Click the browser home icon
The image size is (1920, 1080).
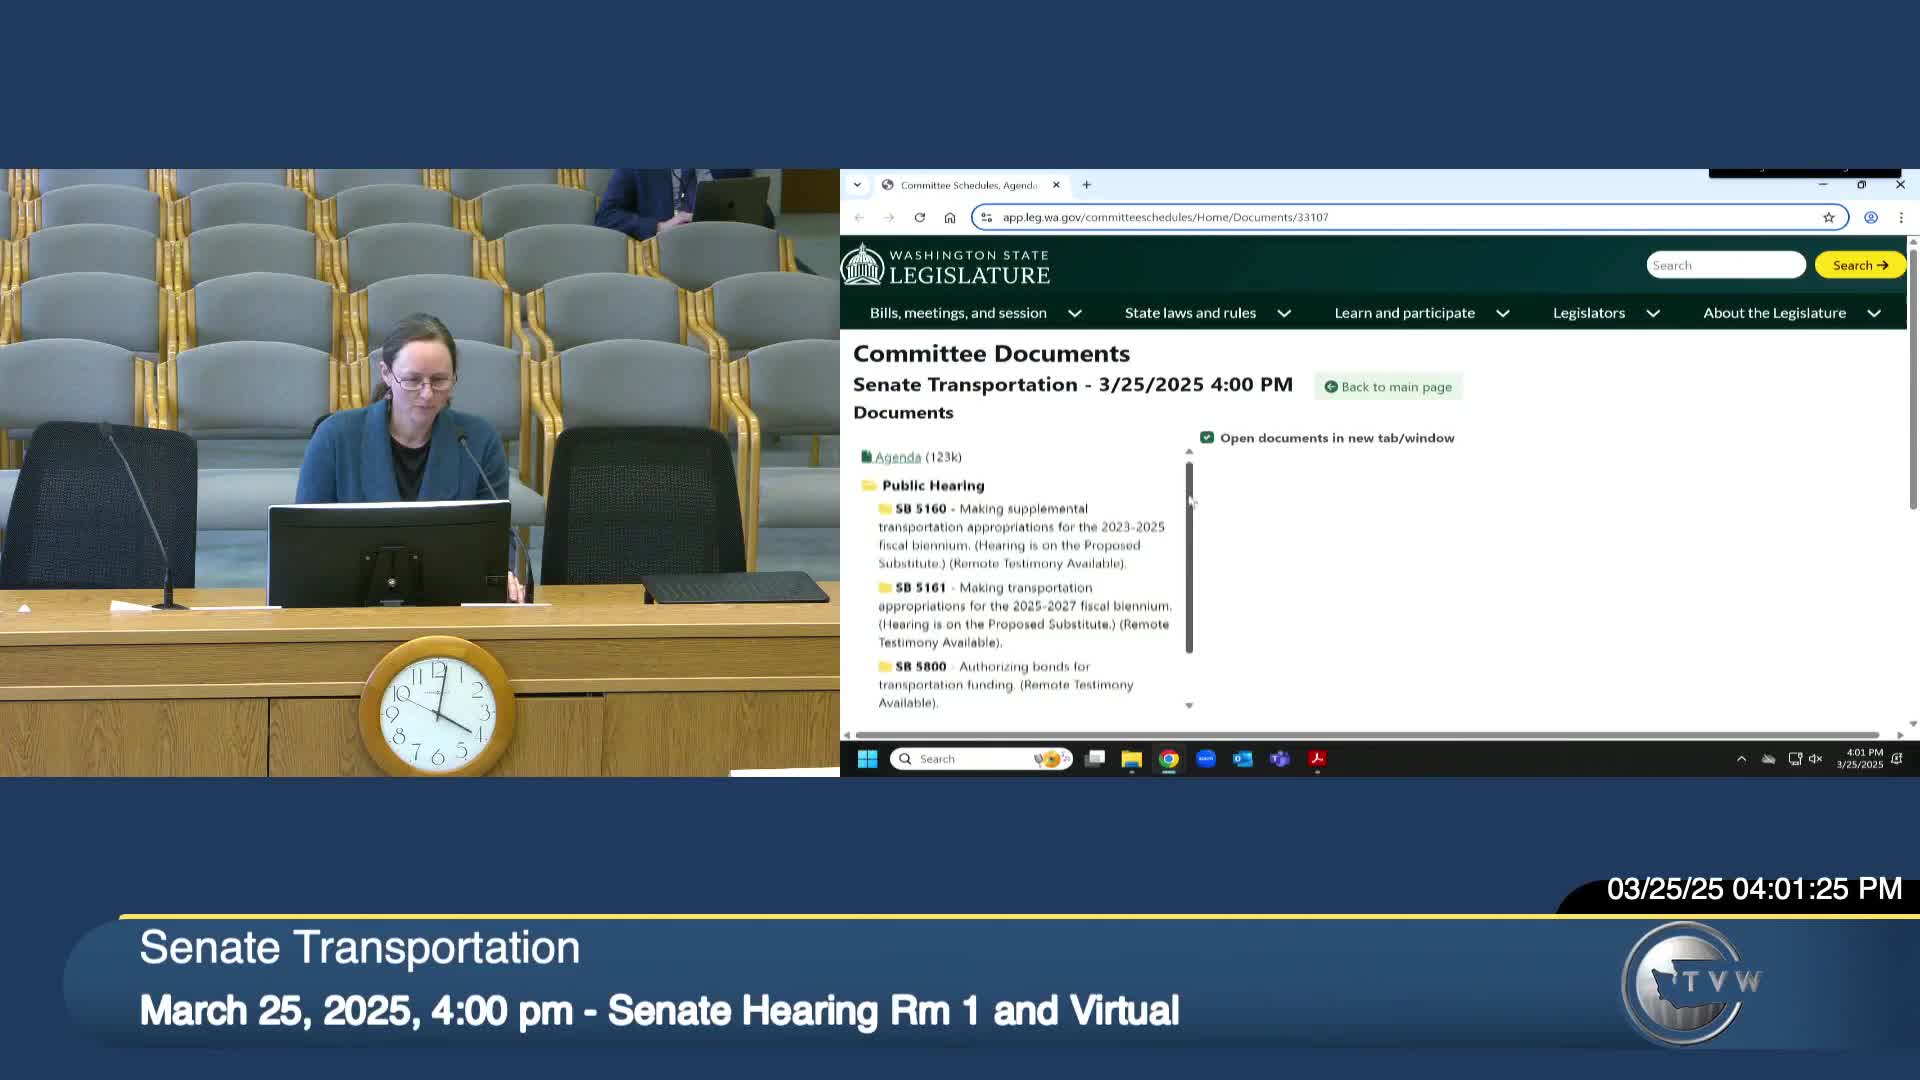click(950, 217)
